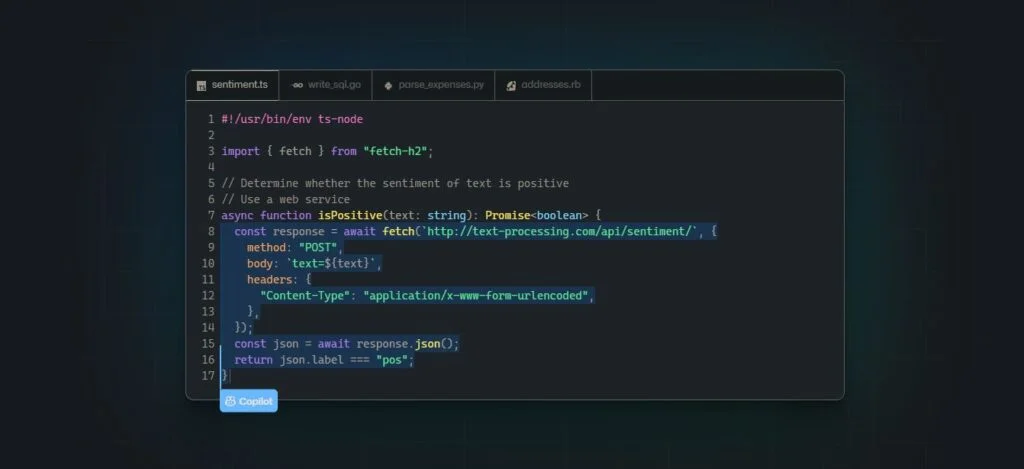Click the "fetch-h2" import string
1024x469 pixels.
pos(396,151)
